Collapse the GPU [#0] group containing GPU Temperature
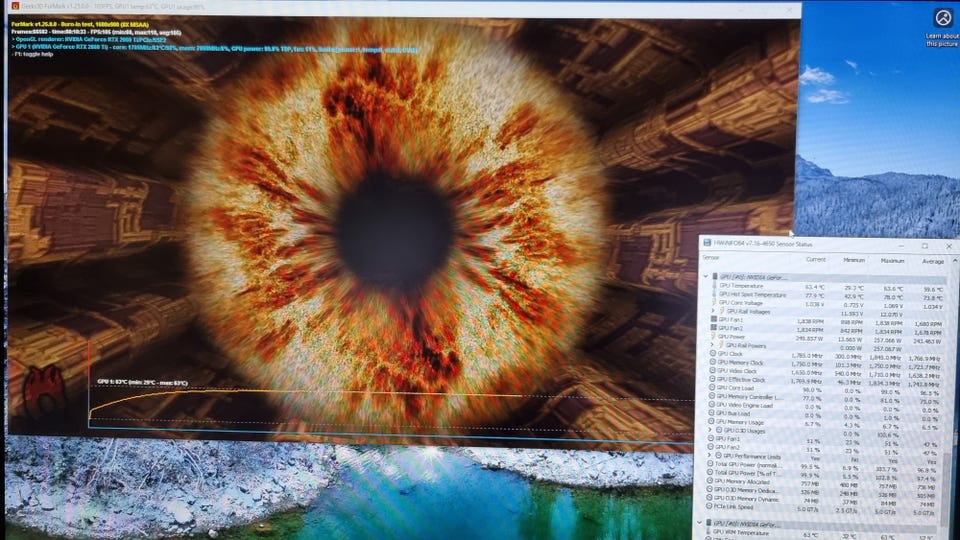Viewport: 960px width, 540px height. pyautogui.click(x=705, y=276)
